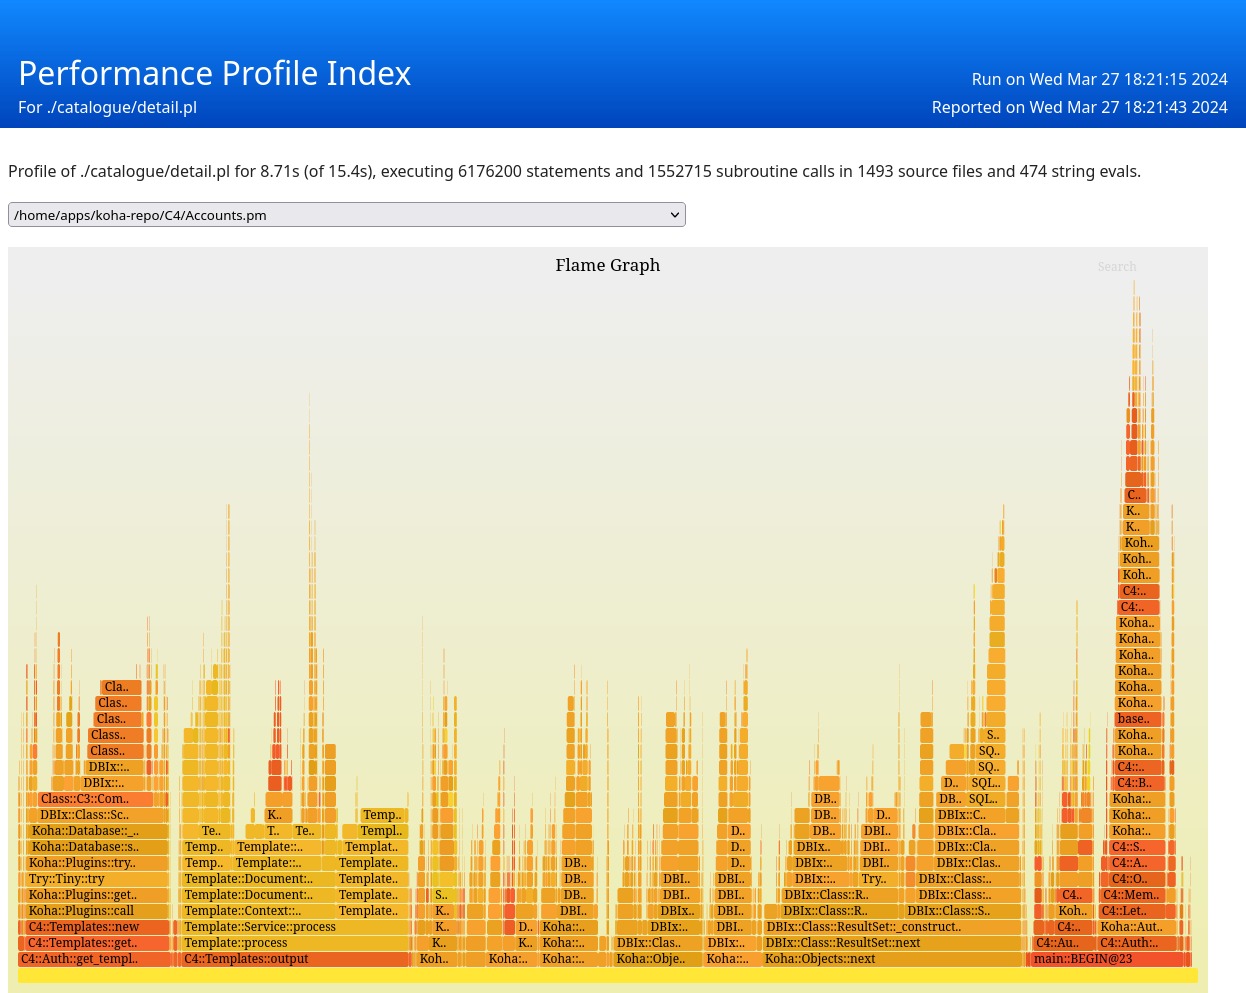This screenshot has width=1246, height=993.
Task: Click the Koha::Obje.. frame
Action: click(651, 959)
